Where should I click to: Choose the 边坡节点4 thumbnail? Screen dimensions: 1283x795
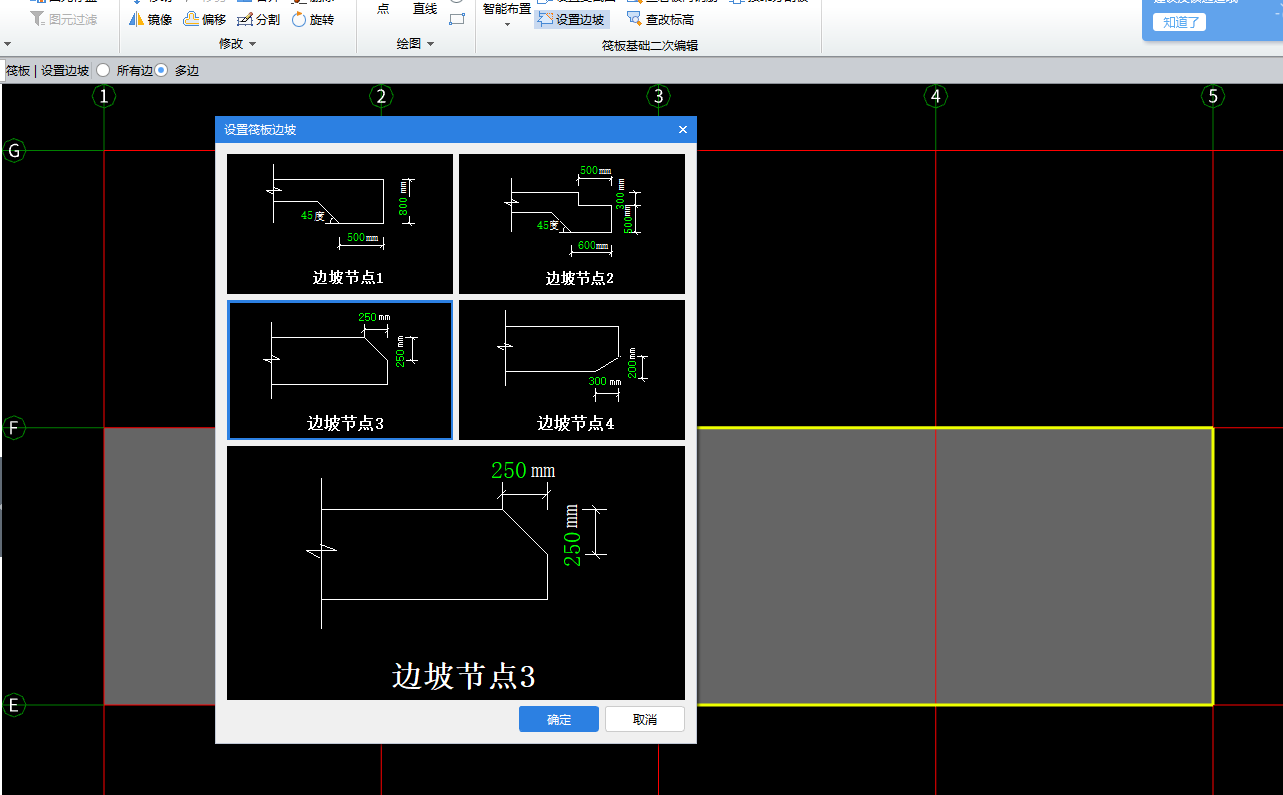pos(572,369)
